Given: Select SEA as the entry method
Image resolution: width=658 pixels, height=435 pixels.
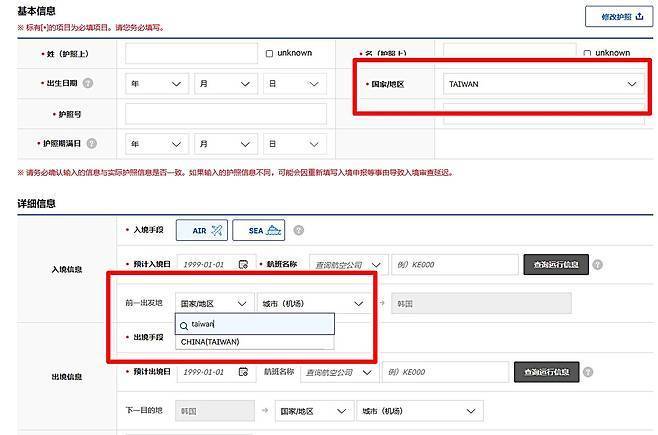Looking at the screenshot, I should (x=258, y=231).
